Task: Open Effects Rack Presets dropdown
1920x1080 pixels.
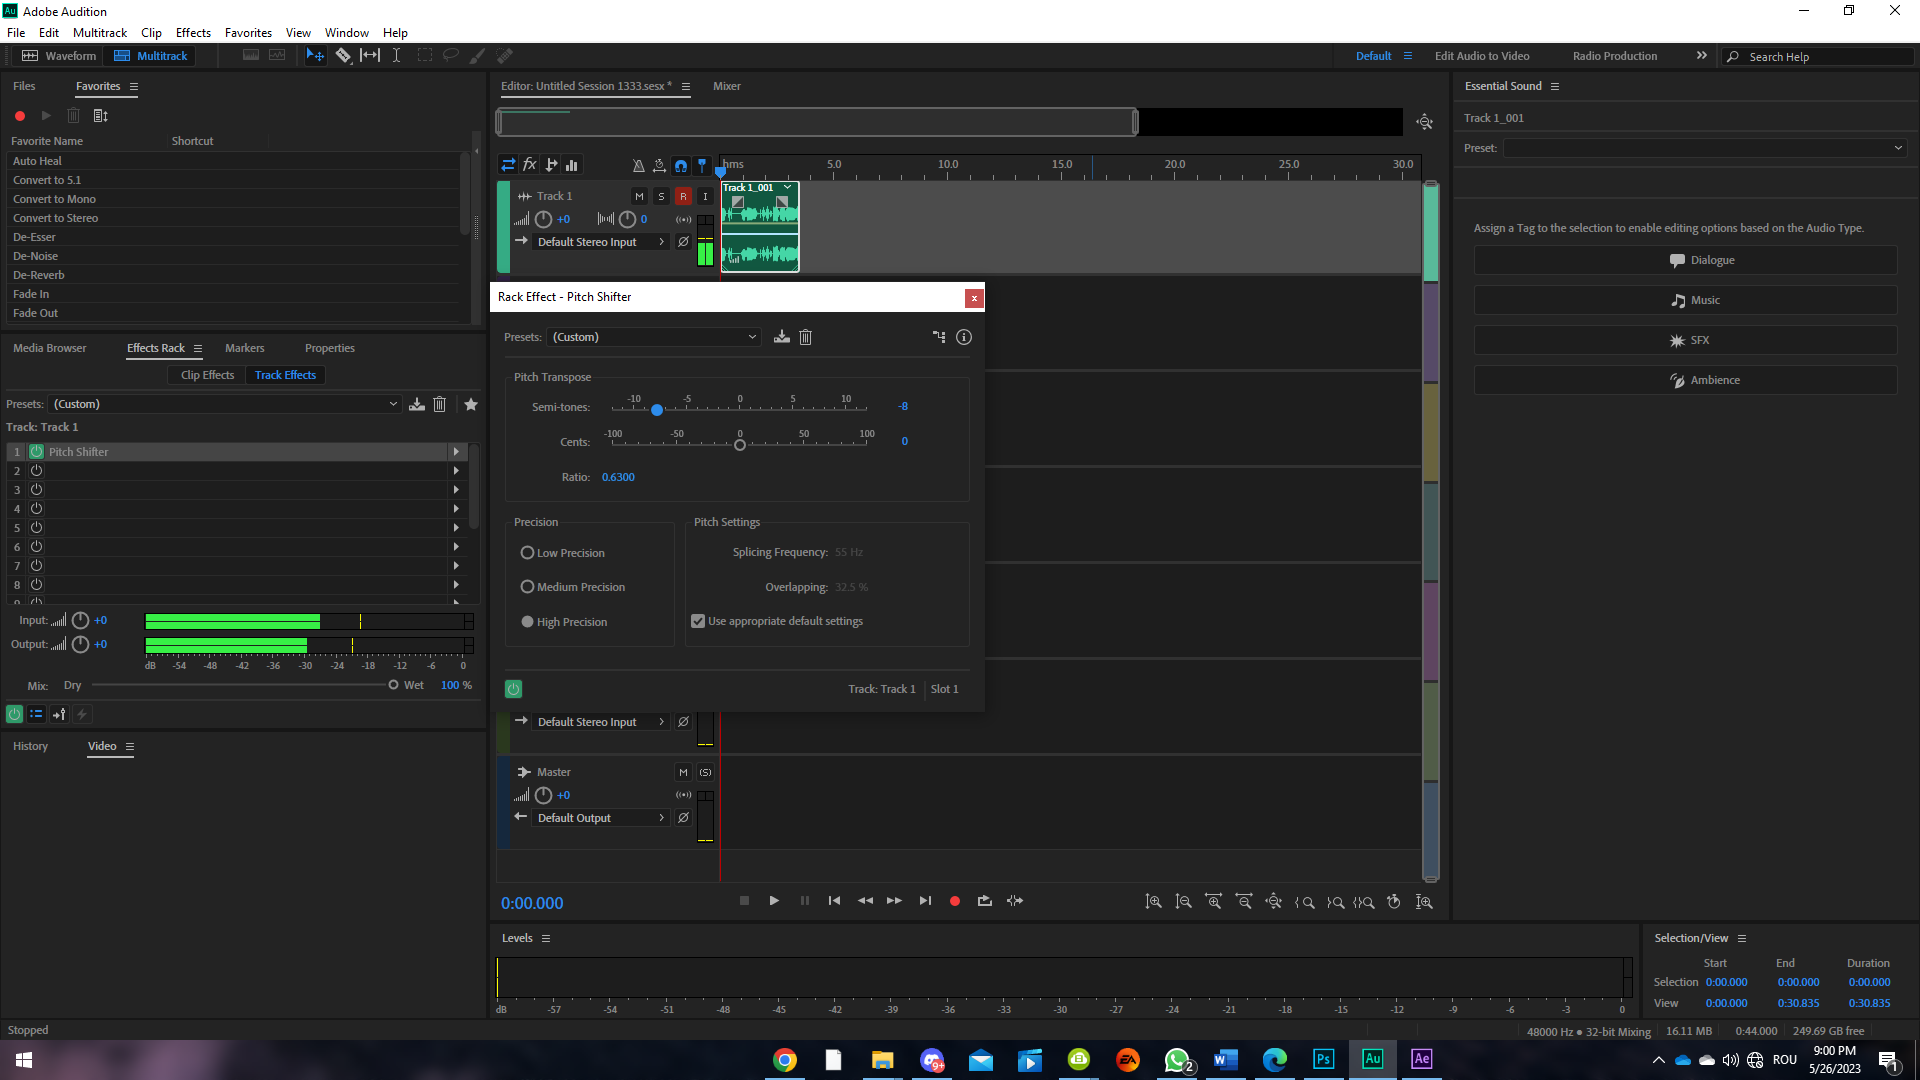Action: 225,404
